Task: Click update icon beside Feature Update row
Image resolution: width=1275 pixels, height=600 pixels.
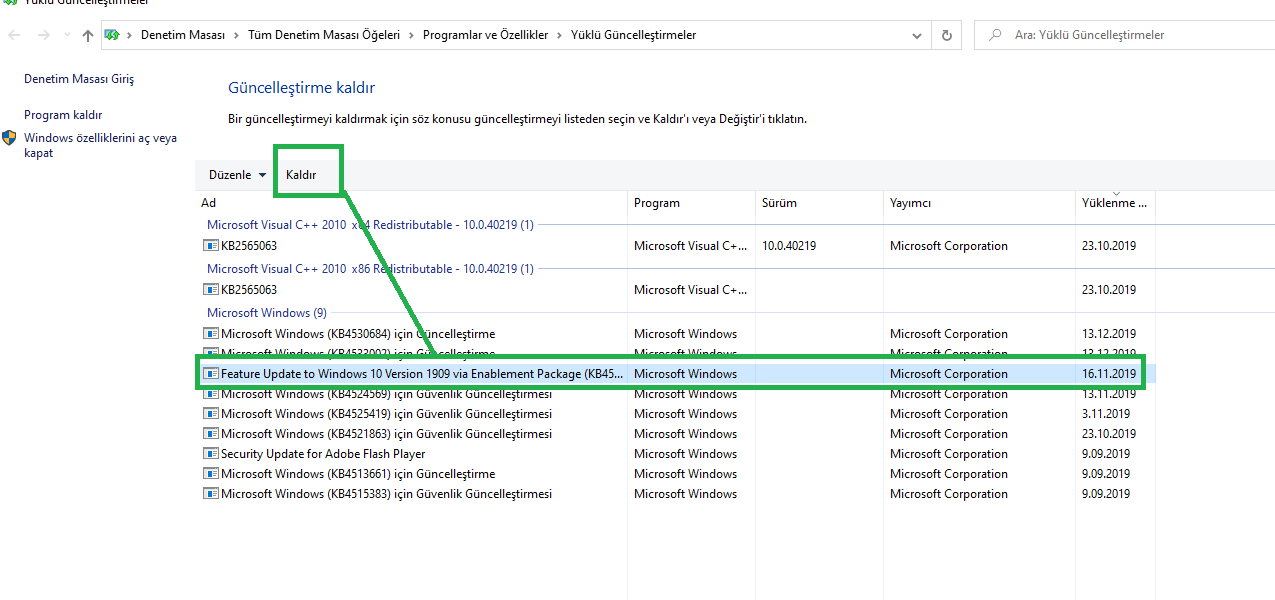Action: [211, 374]
